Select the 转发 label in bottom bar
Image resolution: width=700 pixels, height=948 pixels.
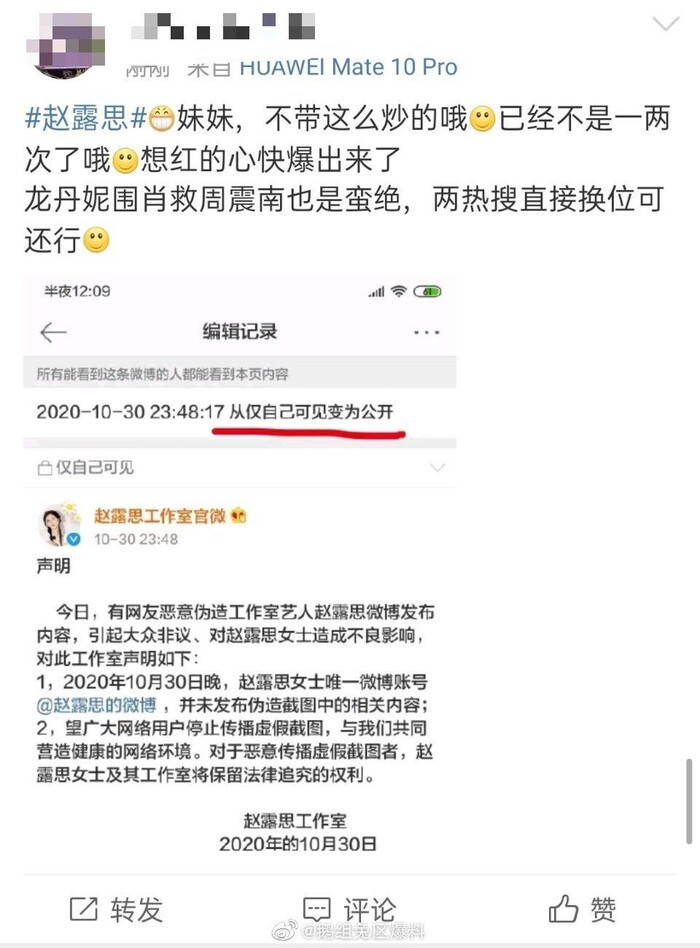coord(137,909)
